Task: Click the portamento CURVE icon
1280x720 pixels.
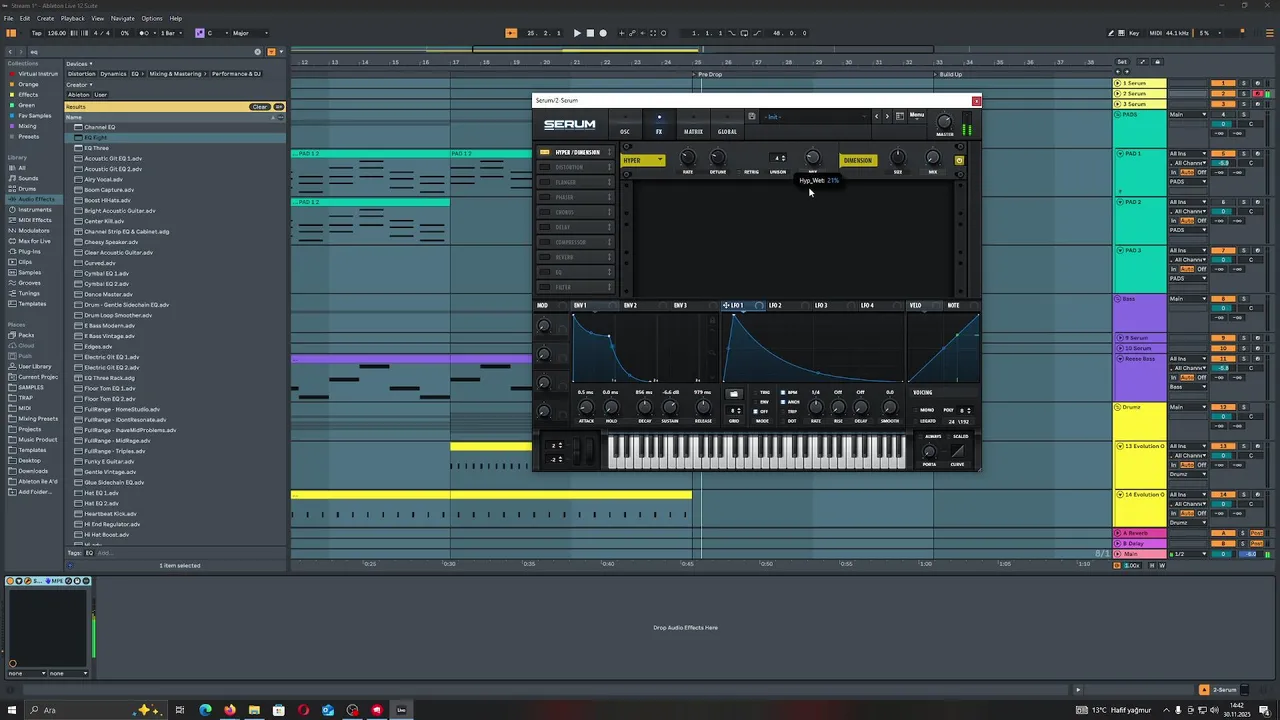Action: tap(958, 451)
